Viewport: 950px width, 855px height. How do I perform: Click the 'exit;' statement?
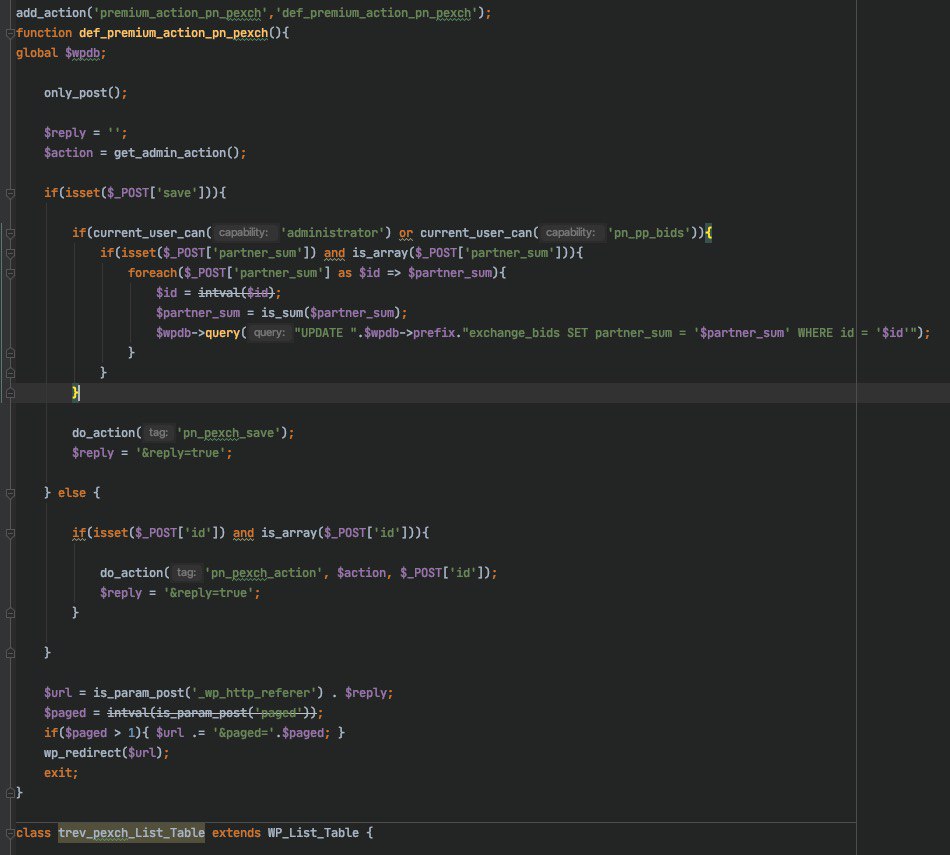coord(61,773)
